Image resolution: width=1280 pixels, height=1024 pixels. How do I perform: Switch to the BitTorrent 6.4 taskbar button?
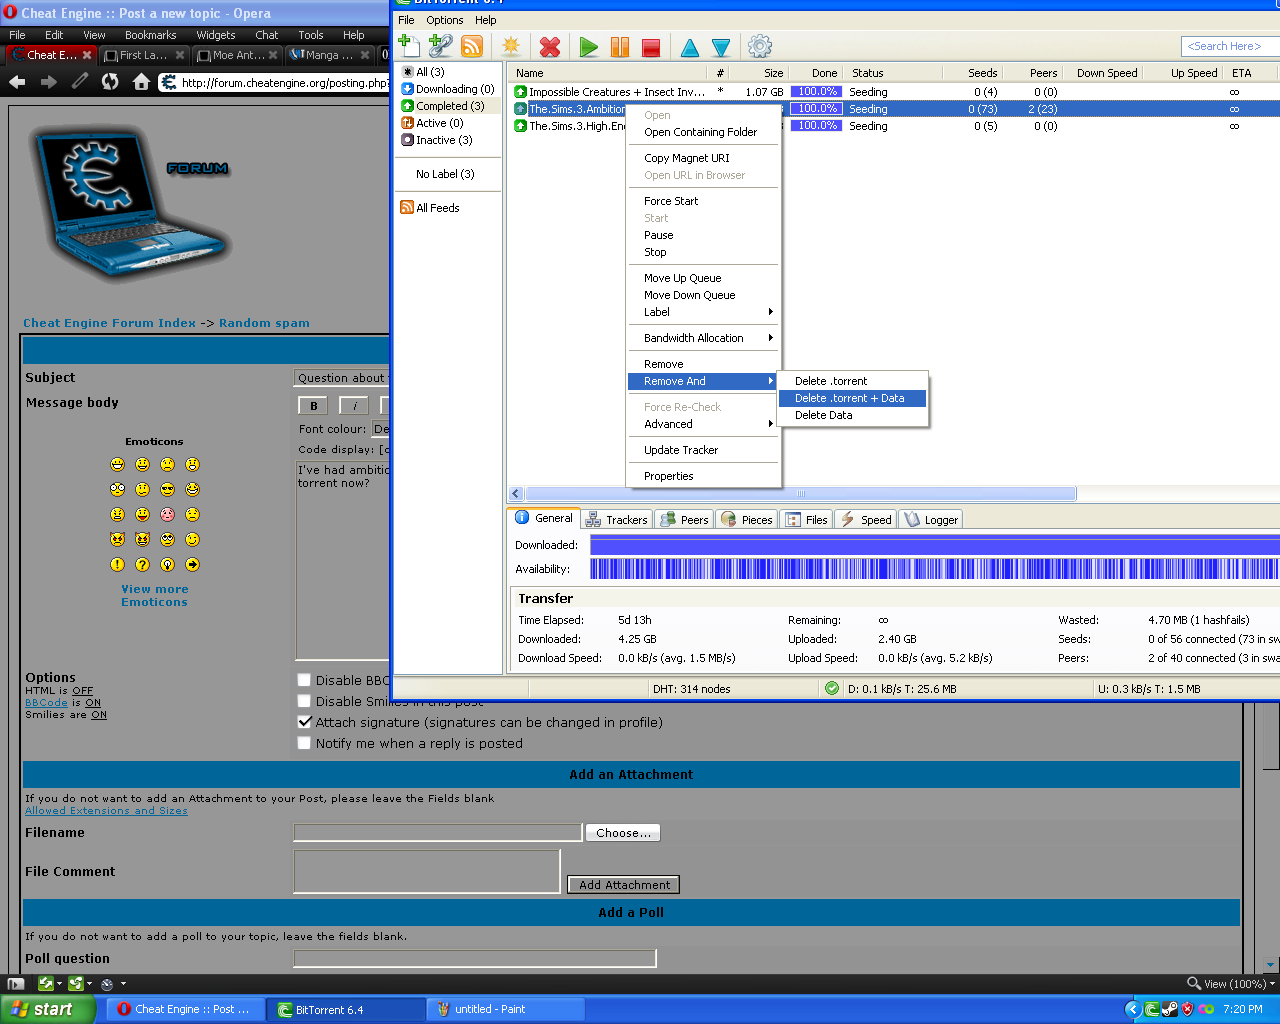pyautogui.click(x=346, y=1009)
